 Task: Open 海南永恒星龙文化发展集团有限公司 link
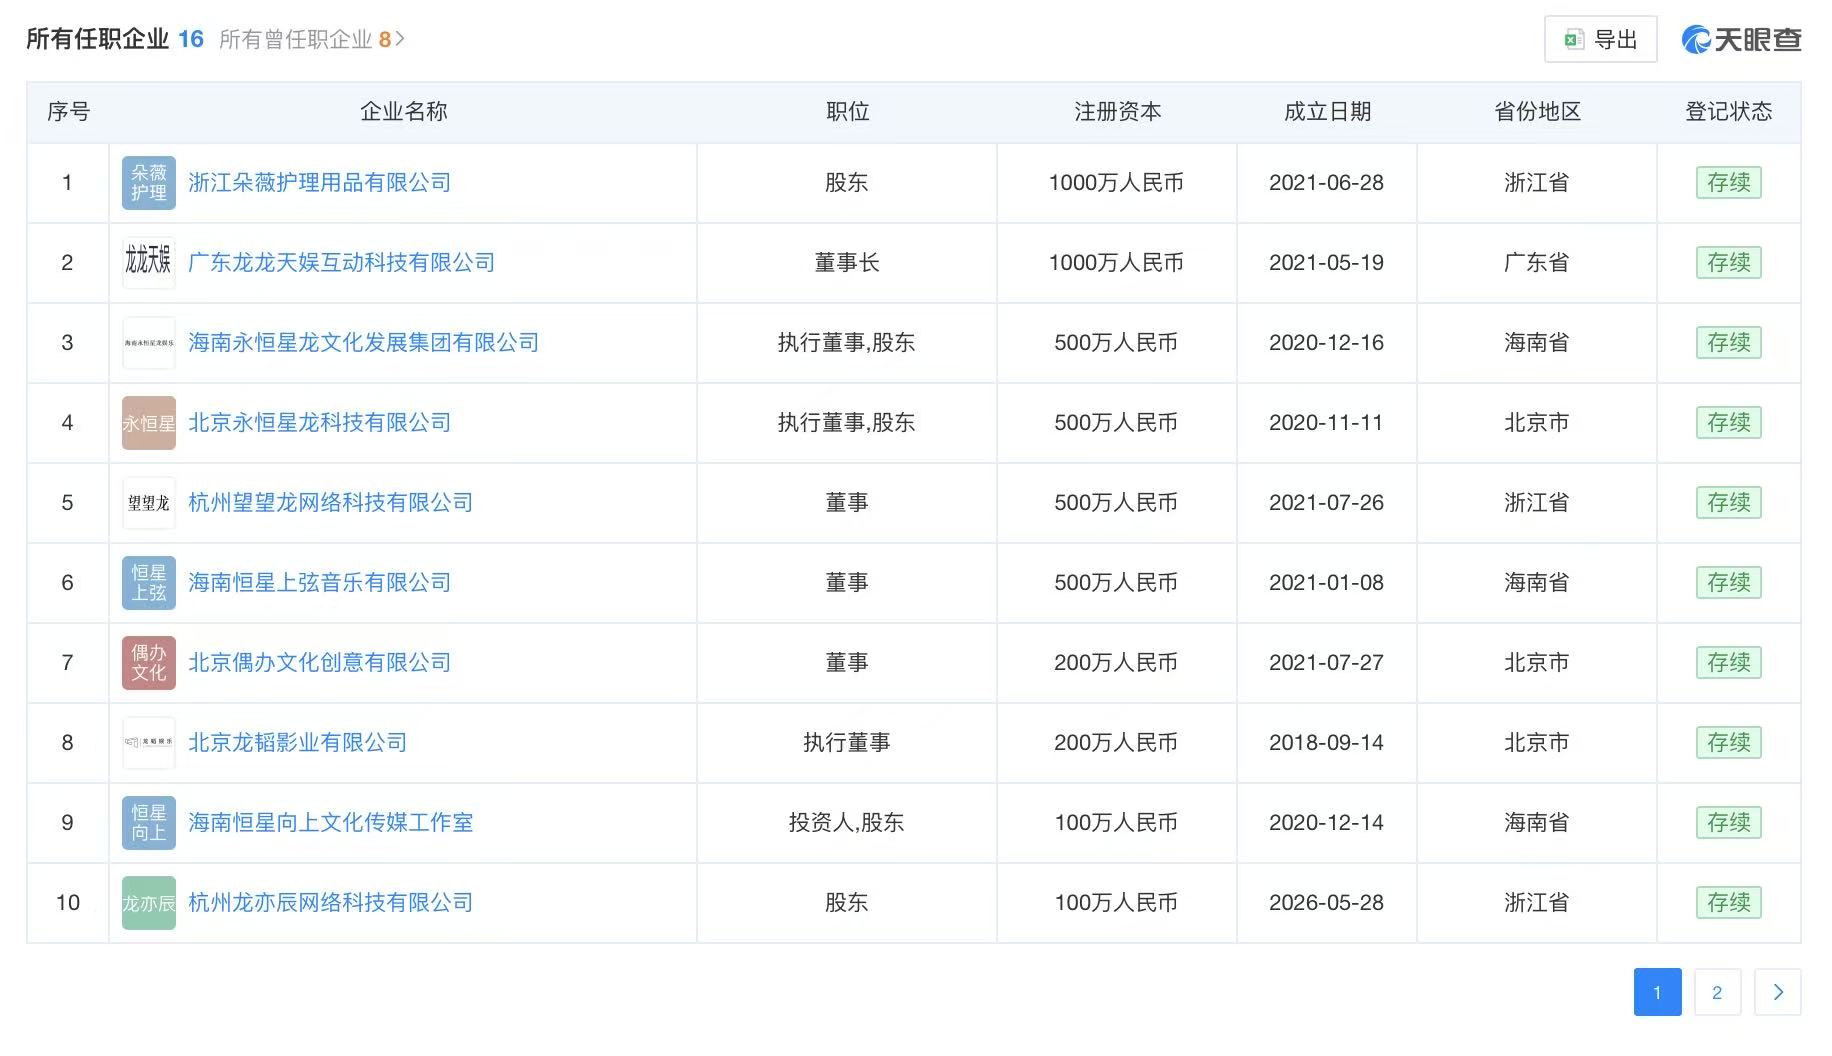pos(363,343)
